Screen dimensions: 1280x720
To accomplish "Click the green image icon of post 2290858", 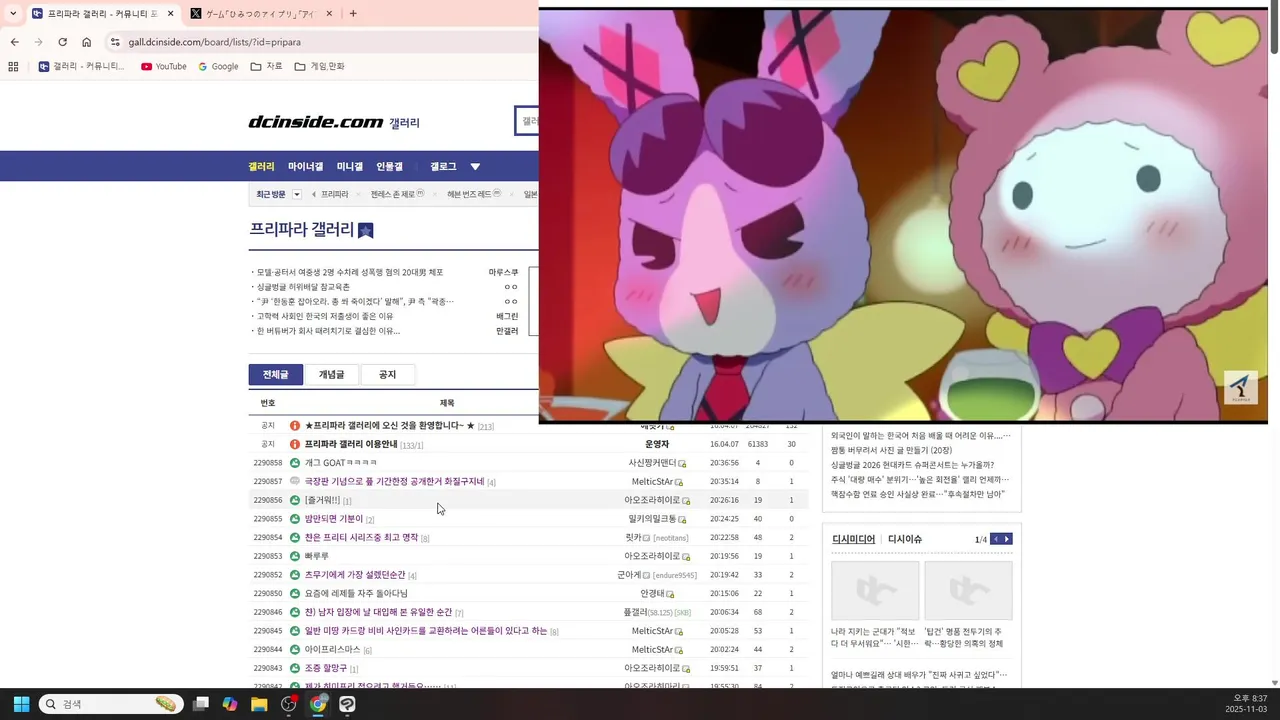I will (295, 463).
